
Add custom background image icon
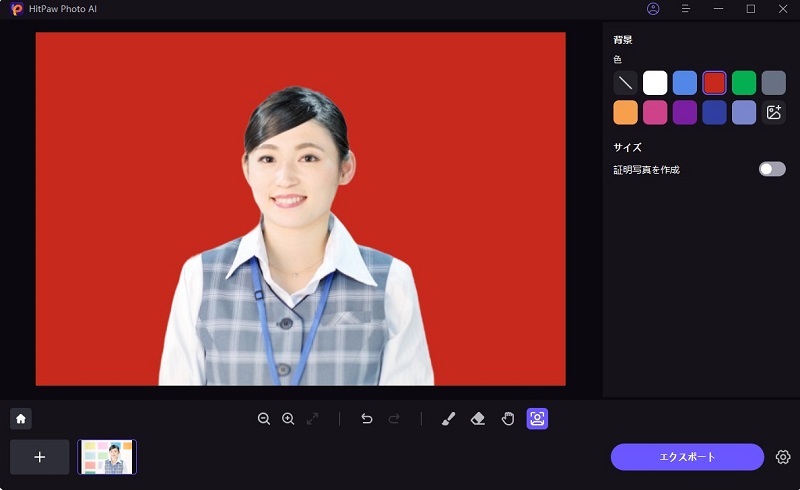point(773,112)
